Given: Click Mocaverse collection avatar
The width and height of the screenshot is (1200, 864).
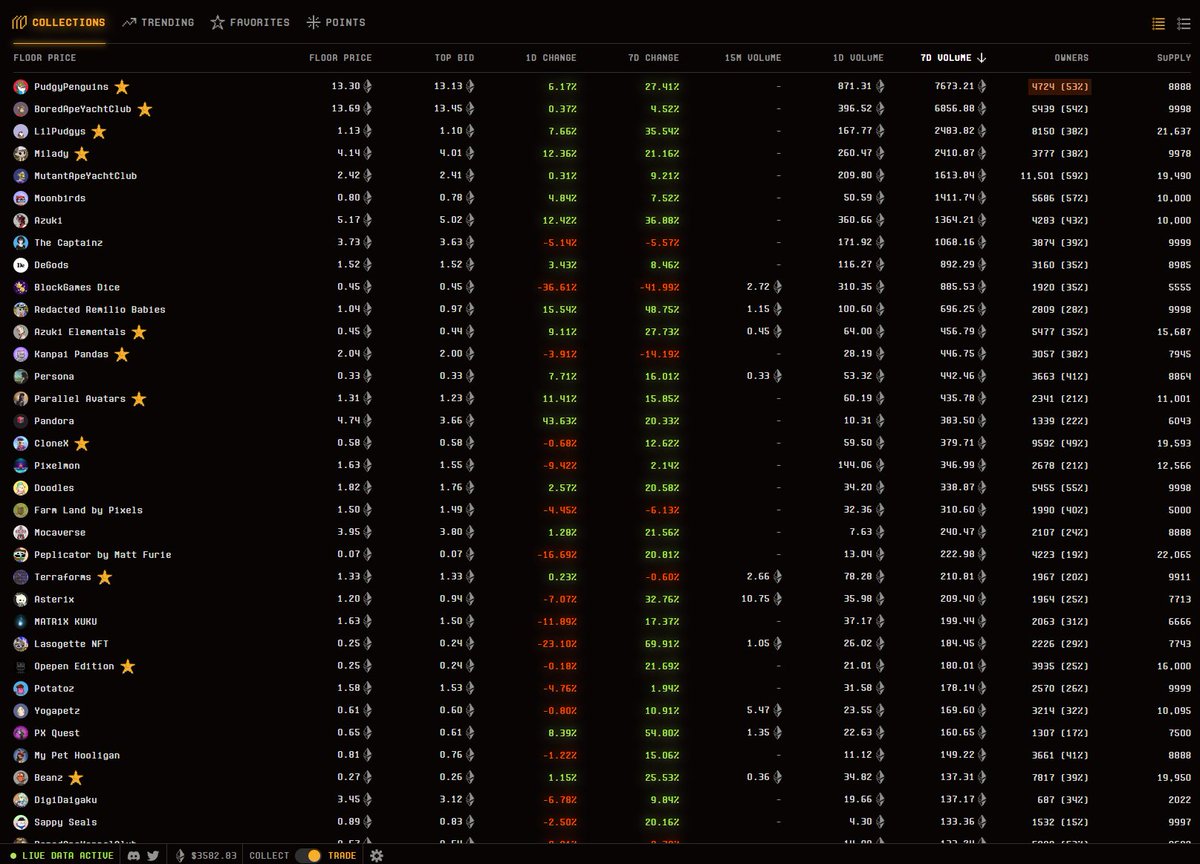Looking at the screenshot, I should pos(21,532).
